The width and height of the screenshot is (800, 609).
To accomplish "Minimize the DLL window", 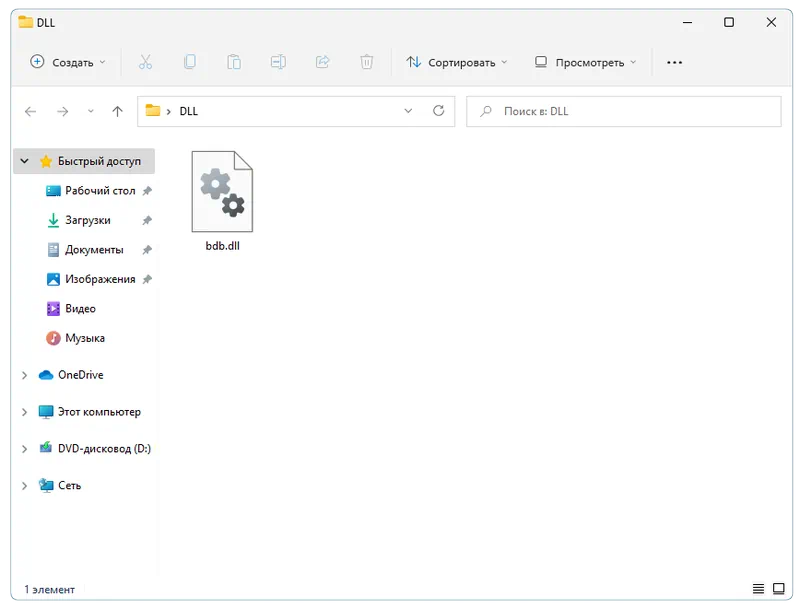I will pyautogui.click(x=687, y=22).
